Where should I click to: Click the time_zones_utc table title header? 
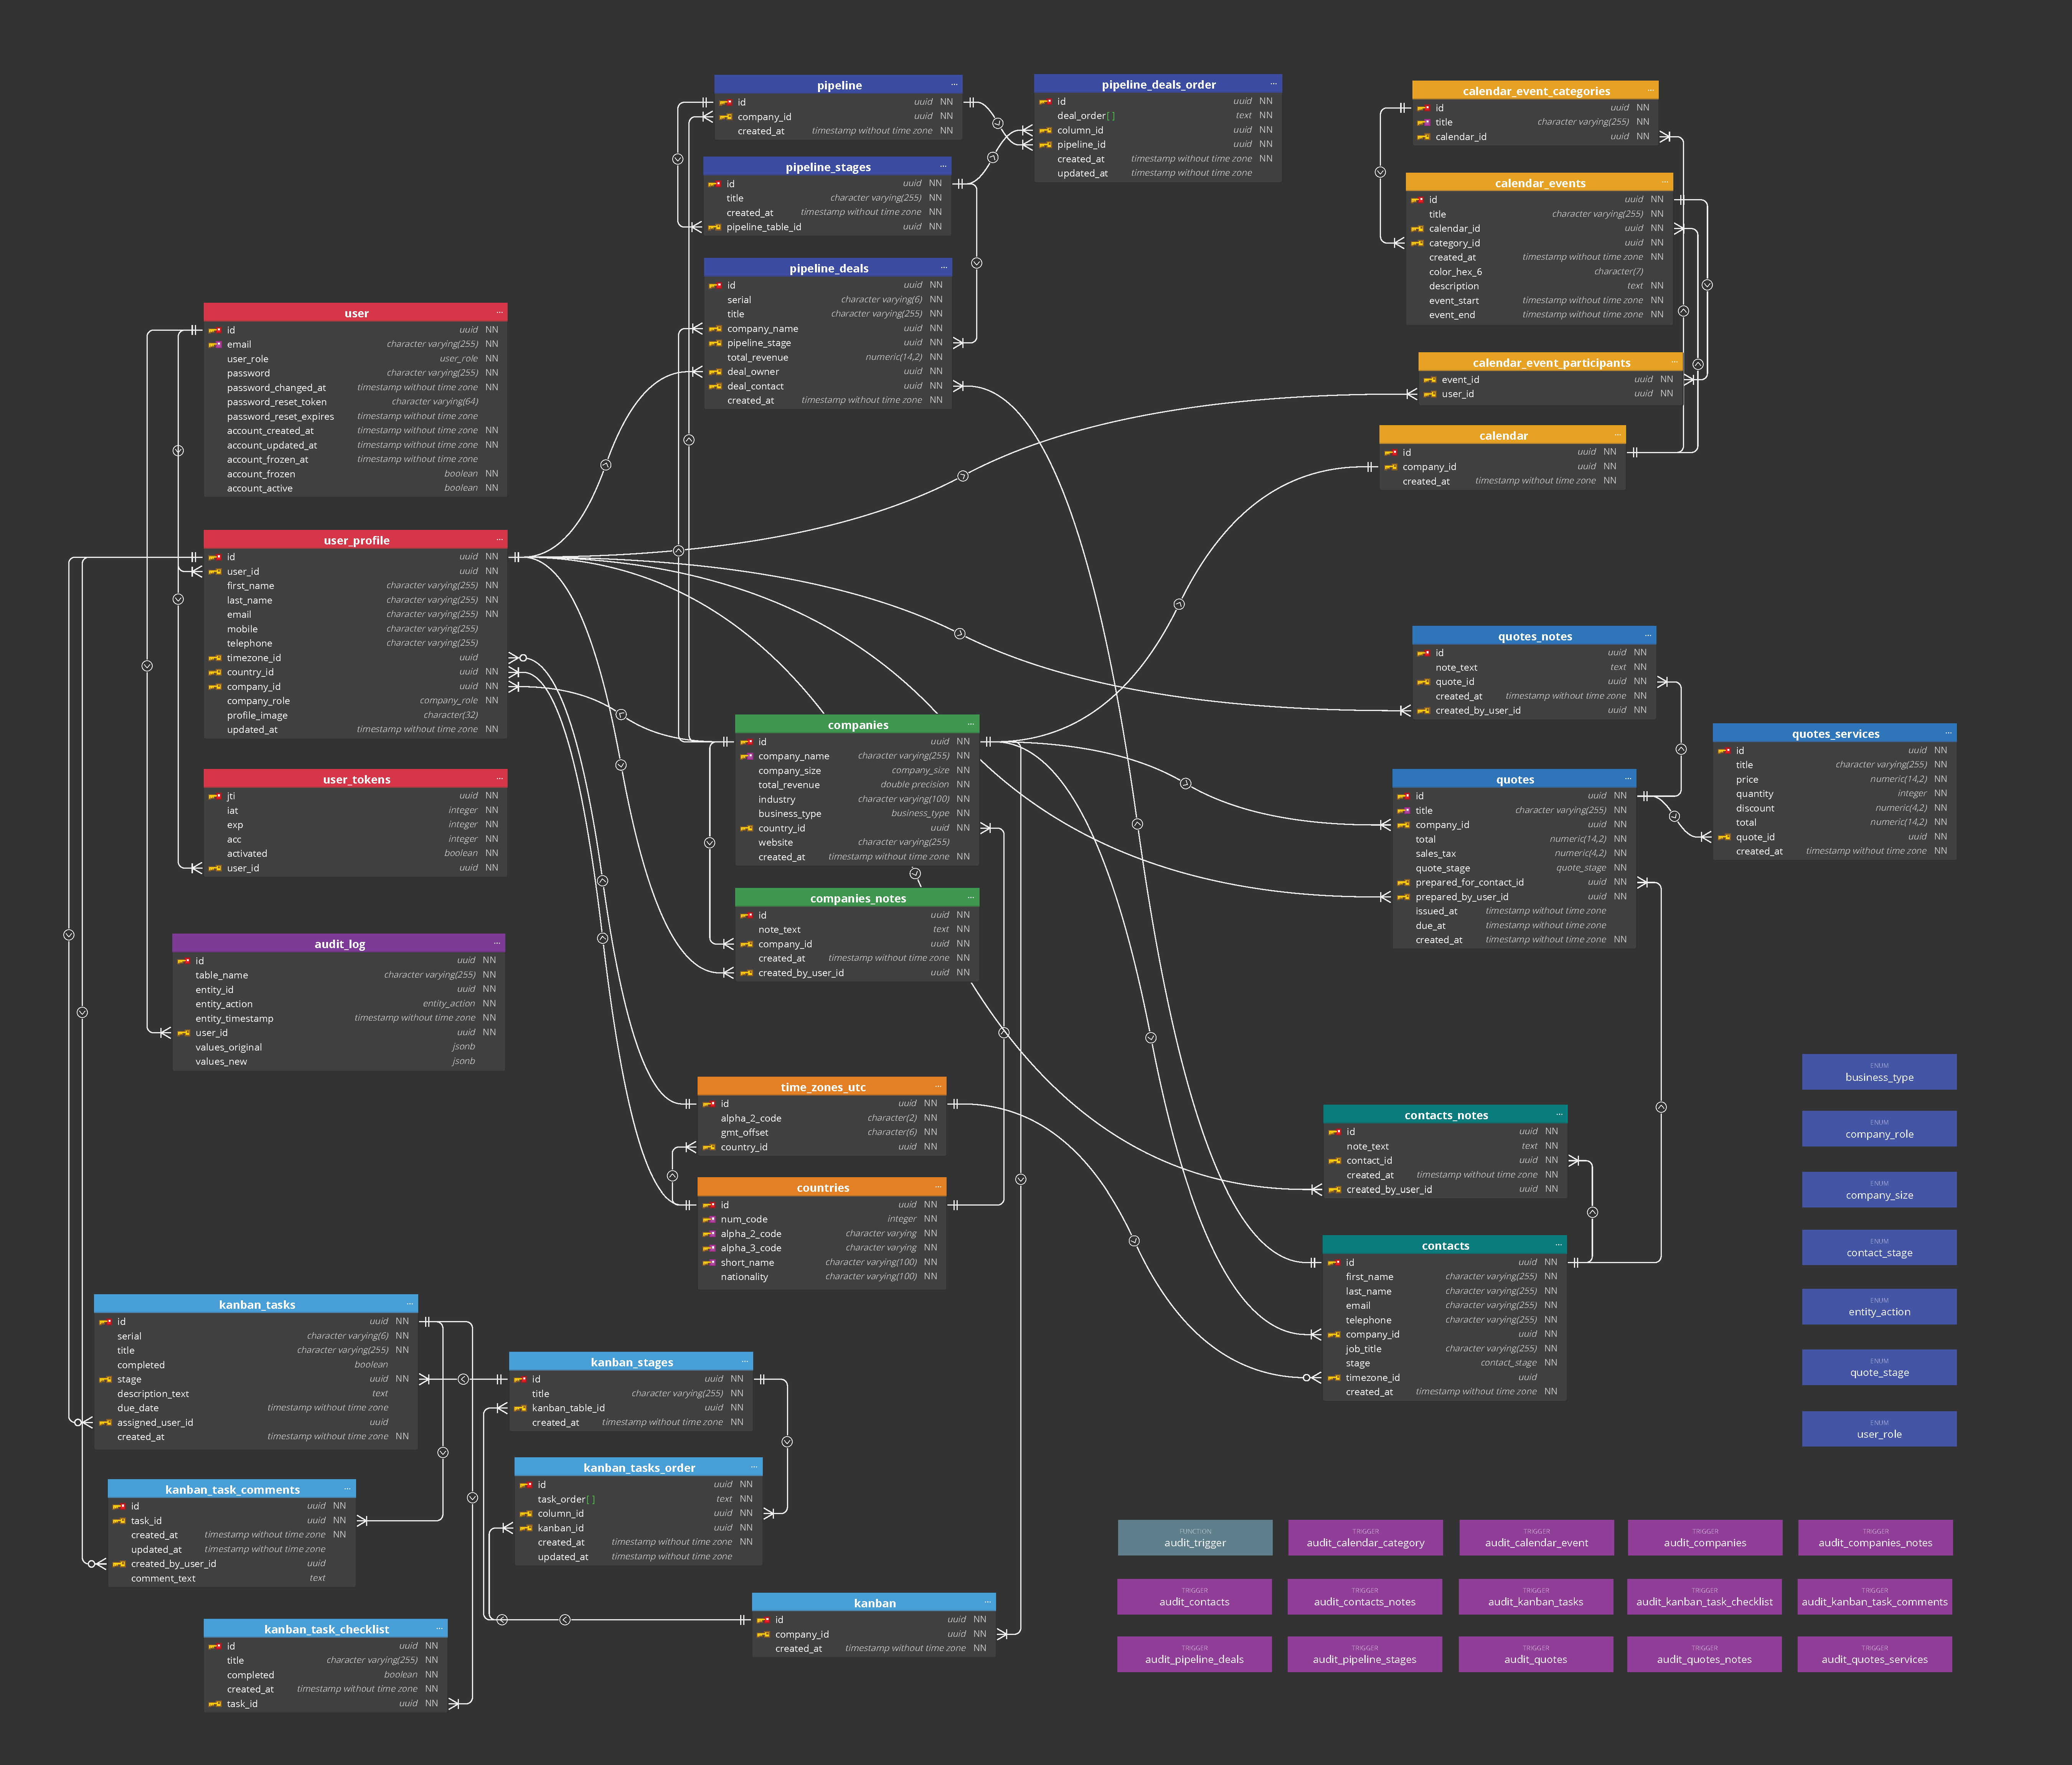[x=822, y=1087]
